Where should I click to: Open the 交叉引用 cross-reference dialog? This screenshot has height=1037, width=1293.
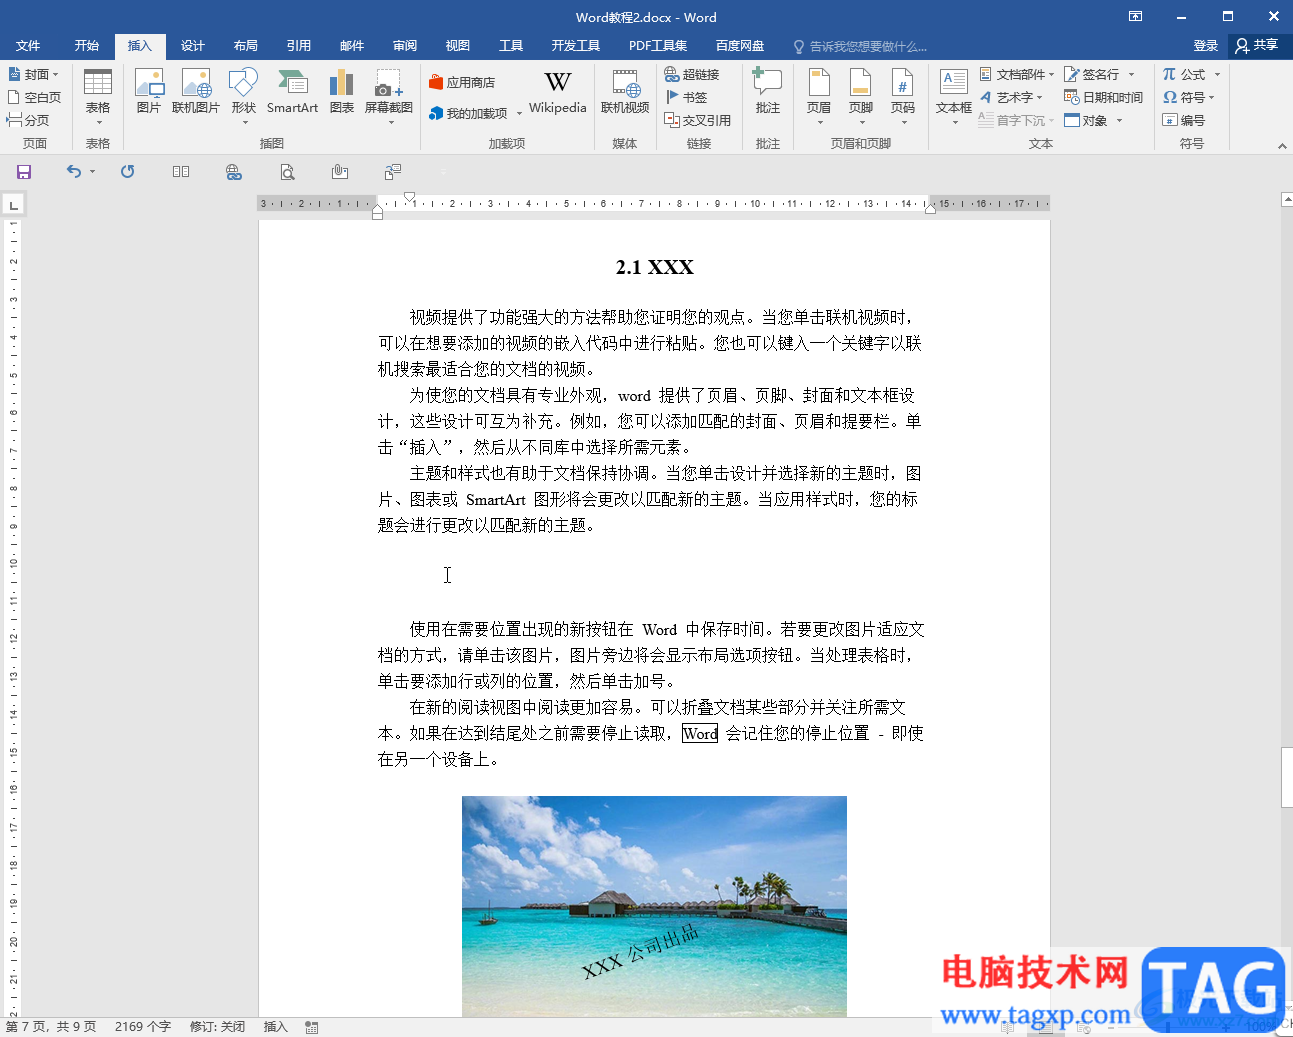tap(698, 121)
